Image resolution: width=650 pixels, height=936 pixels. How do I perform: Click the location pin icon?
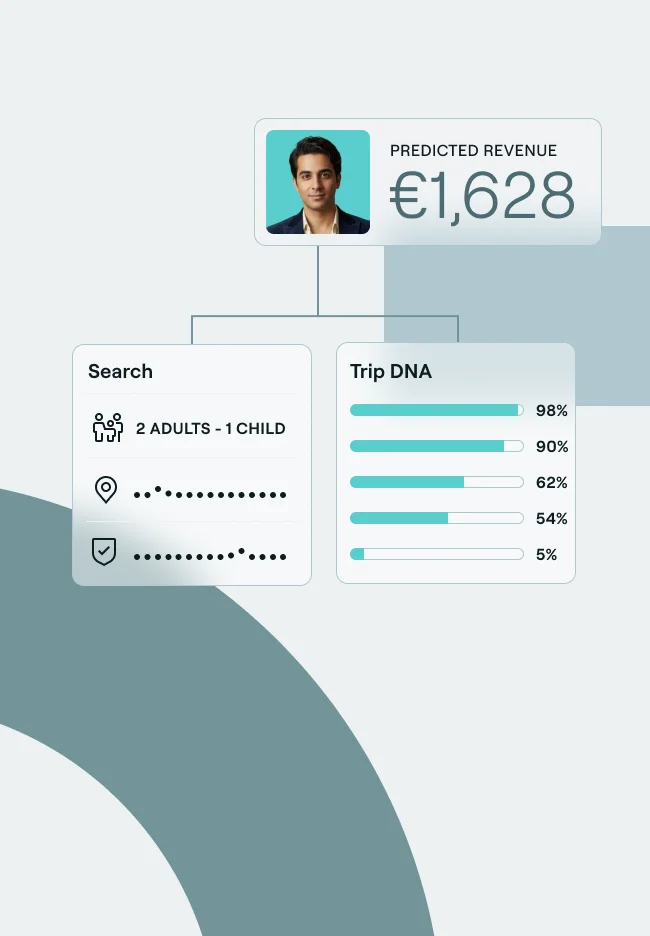105,490
